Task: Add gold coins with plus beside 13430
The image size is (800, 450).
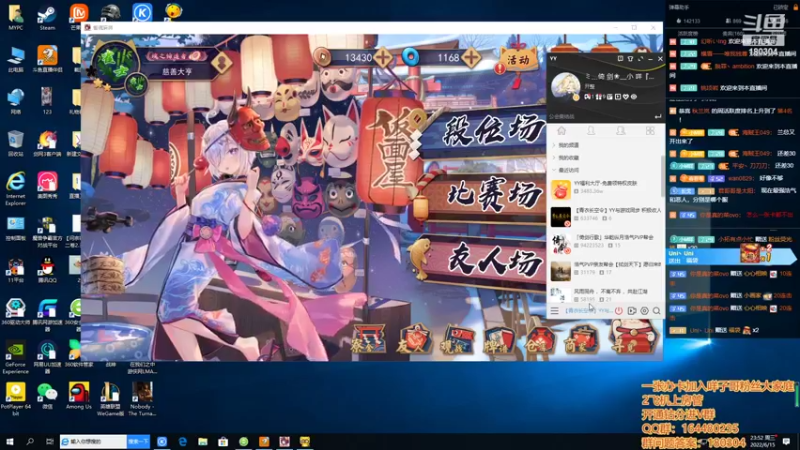Action: click(383, 57)
